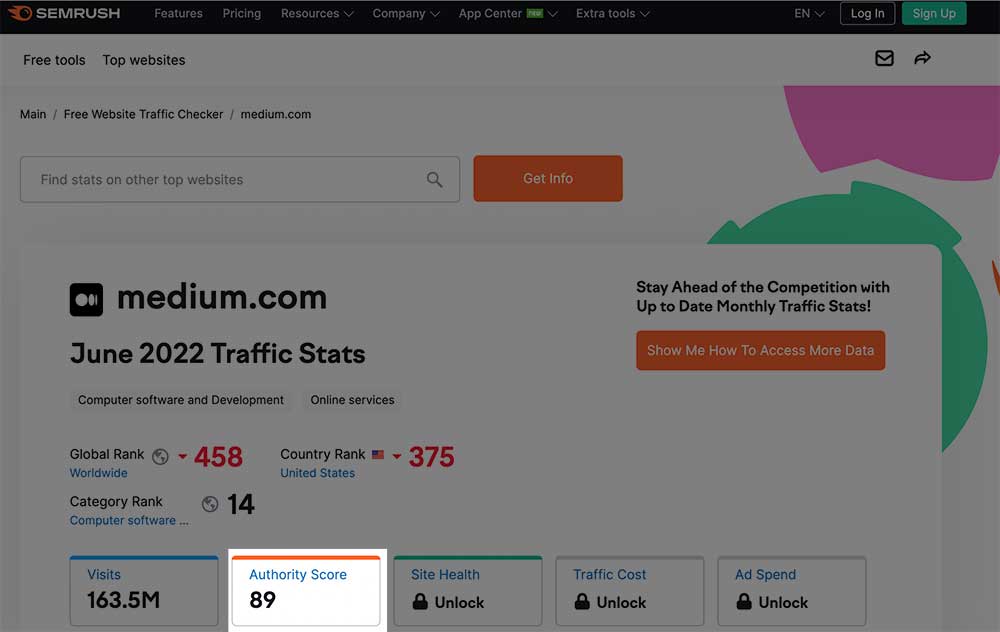1000x632 pixels.
Task: Open the App Center dropdown
Action: tap(508, 13)
